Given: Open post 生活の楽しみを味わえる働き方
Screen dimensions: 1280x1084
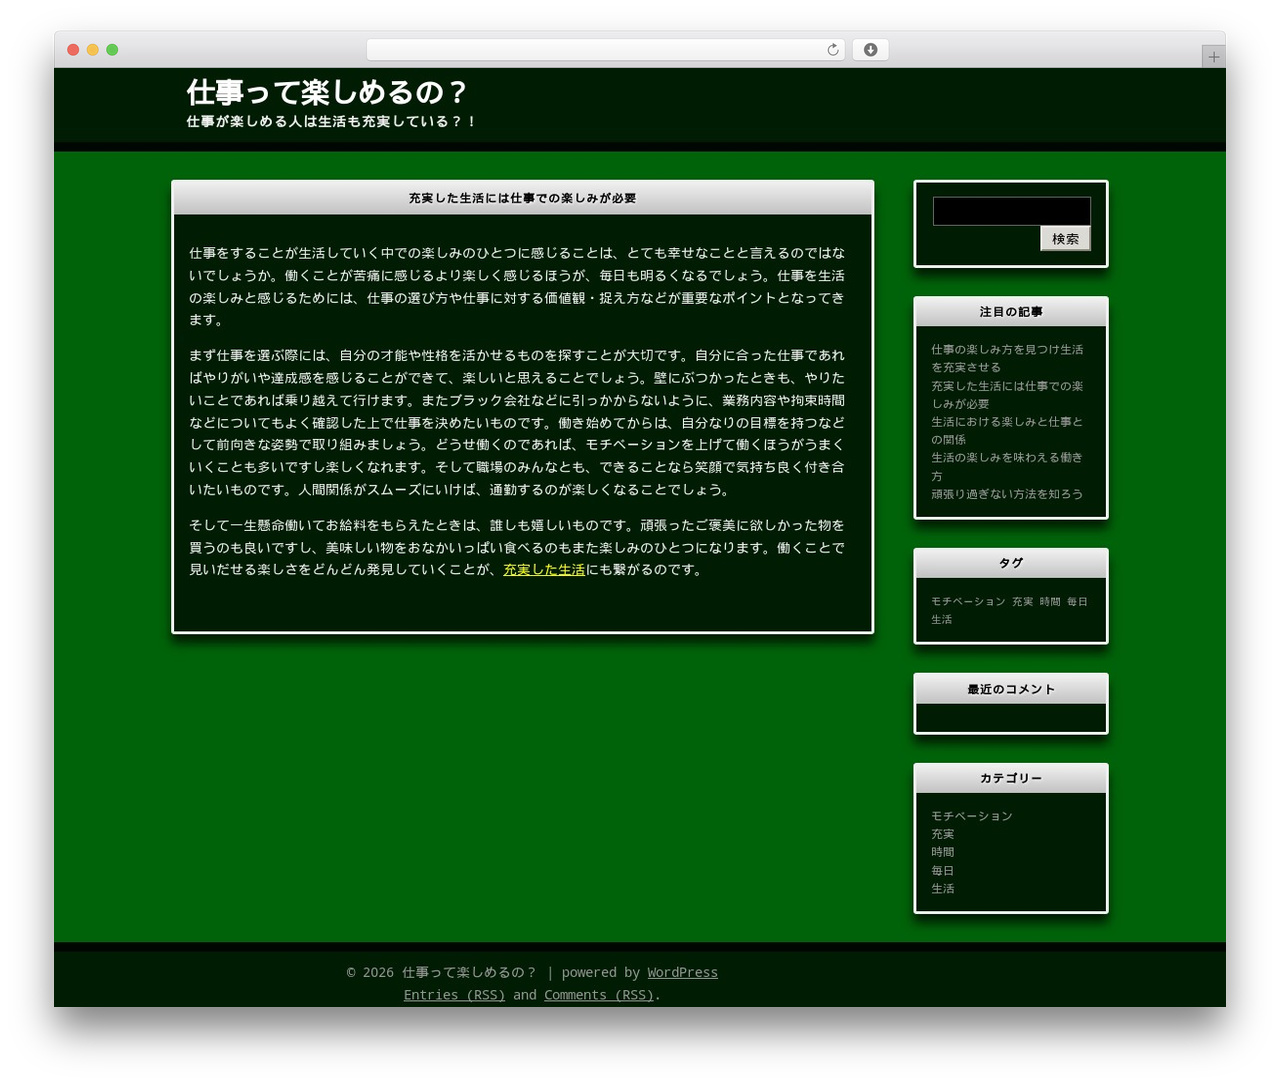Looking at the screenshot, I should coord(1007,467).
